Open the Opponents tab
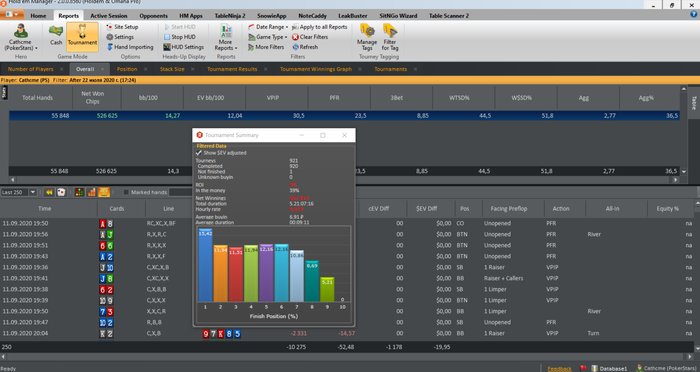Screen dimensions: 700x372 pyautogui.click(x=154, y=16)
